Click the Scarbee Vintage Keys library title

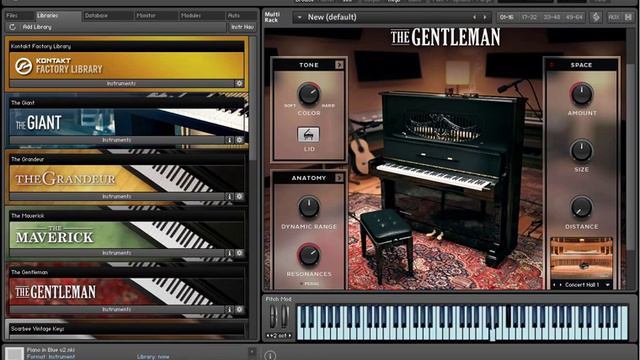[x=38, y=329]
